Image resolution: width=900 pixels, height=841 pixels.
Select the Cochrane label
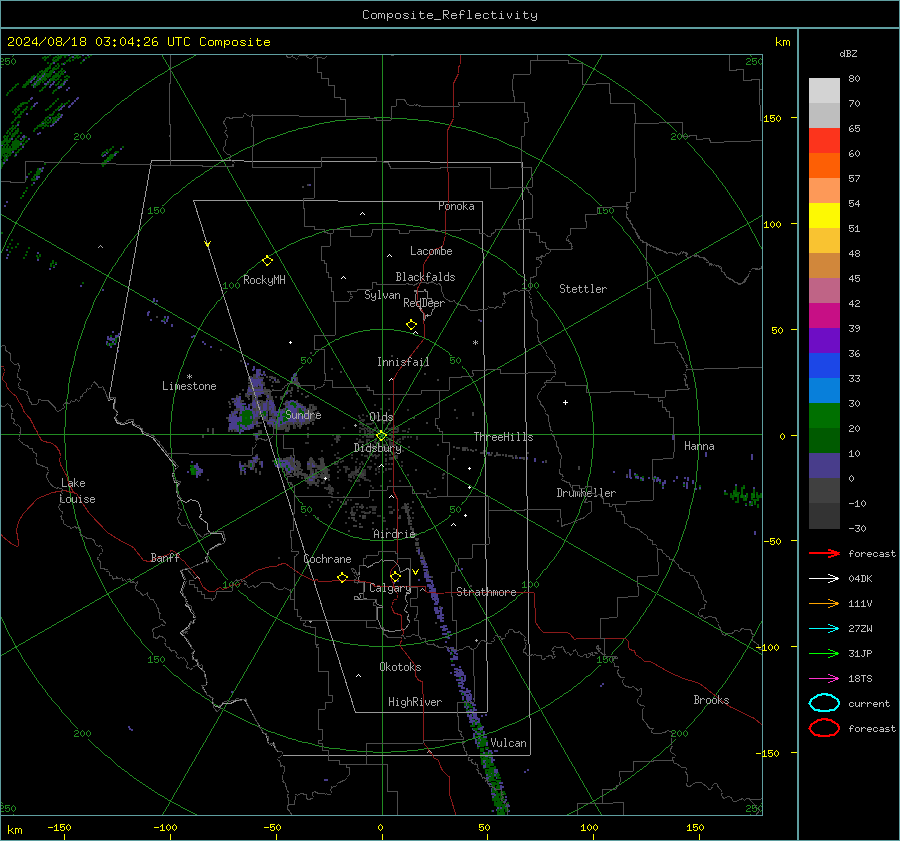coord(327,559)
